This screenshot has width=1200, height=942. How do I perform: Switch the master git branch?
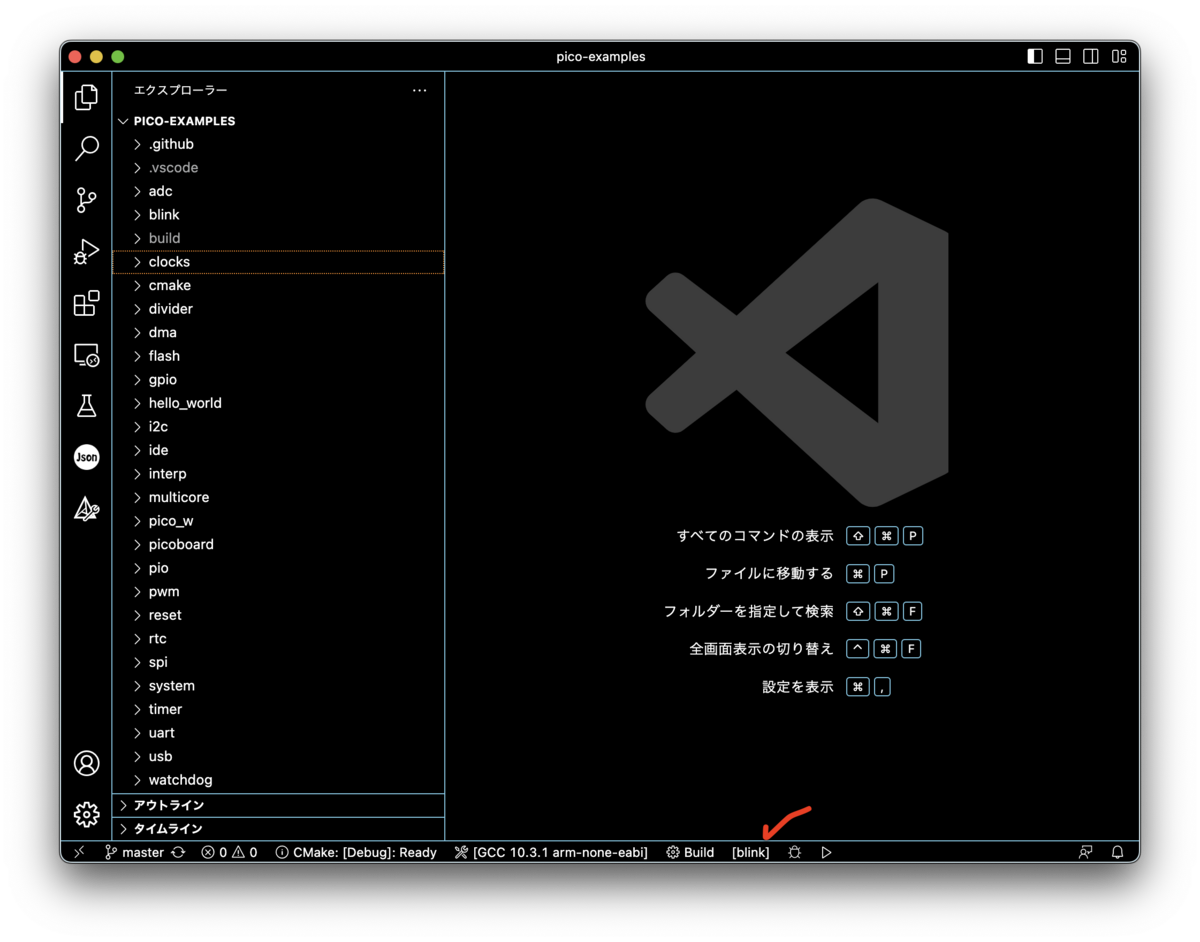[135, 852]
